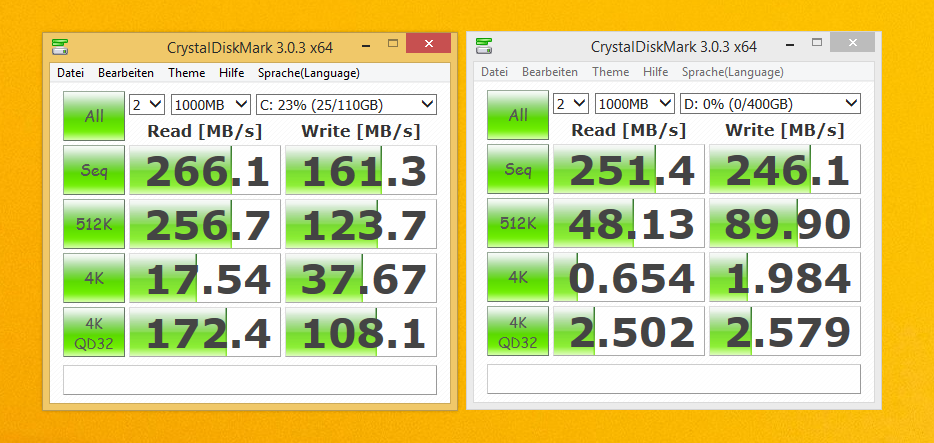Viewport: 934px width, 443px height.
Task: Click 512K write value 123.7
Action: point(361,224)
